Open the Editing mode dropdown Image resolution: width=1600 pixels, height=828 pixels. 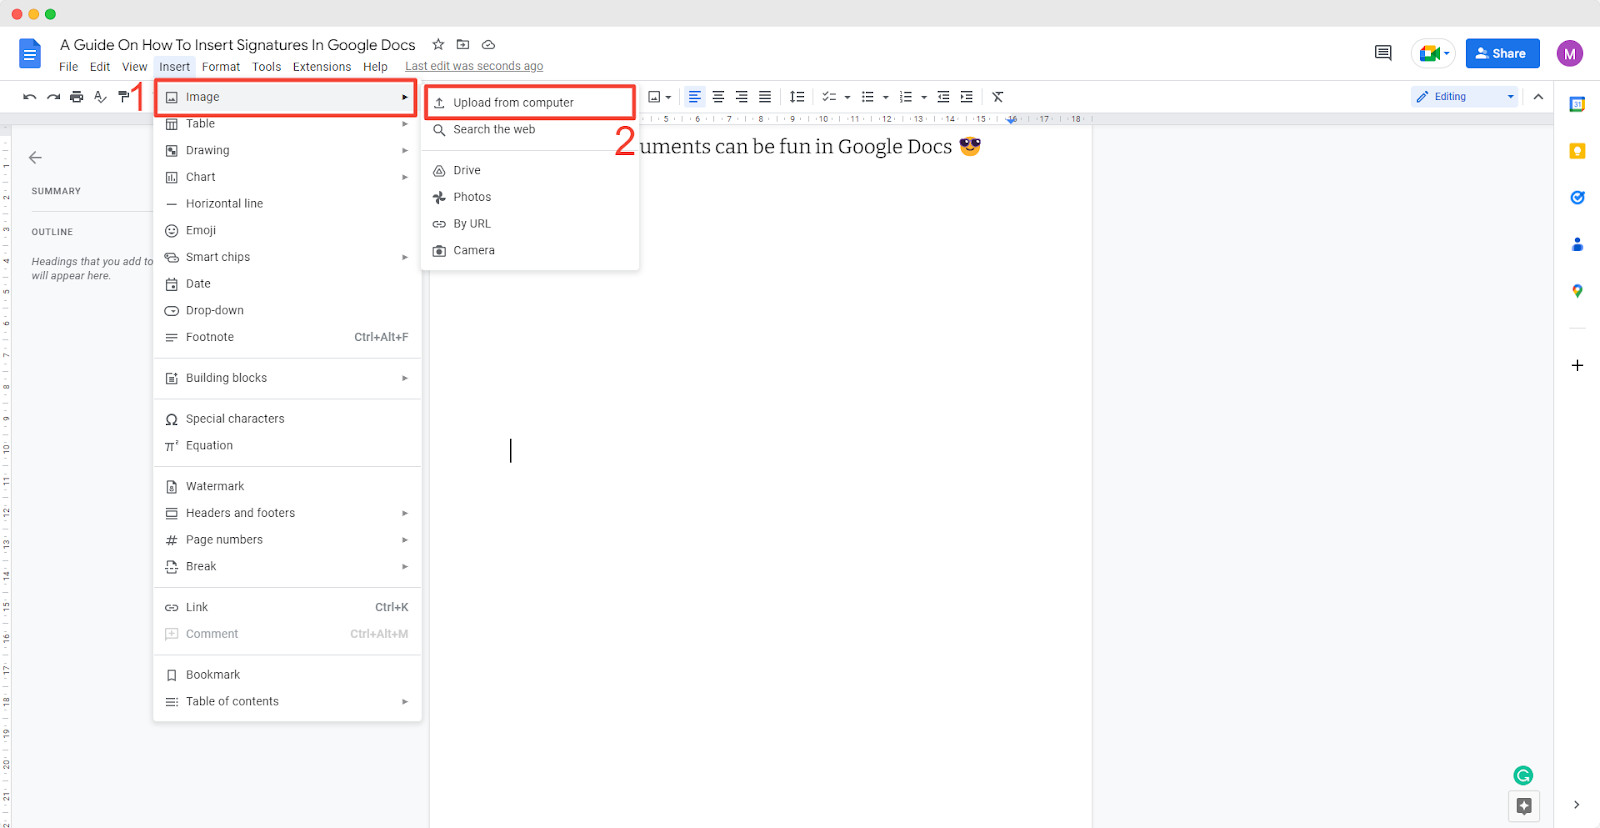pos(1465,97)
